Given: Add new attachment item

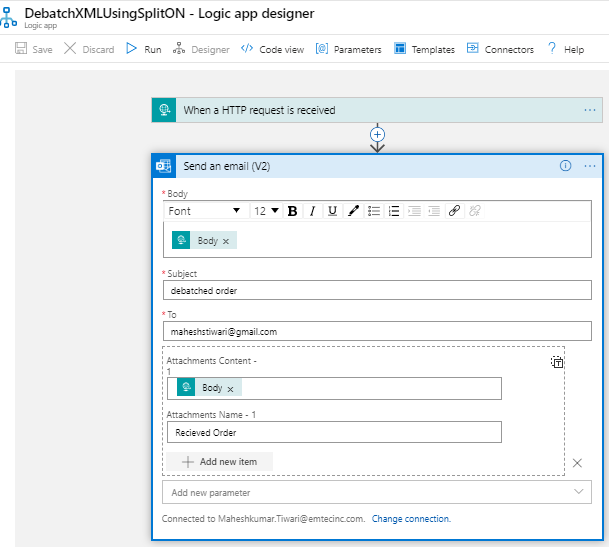Looking at the screenshot, I should tap(219, 462).
